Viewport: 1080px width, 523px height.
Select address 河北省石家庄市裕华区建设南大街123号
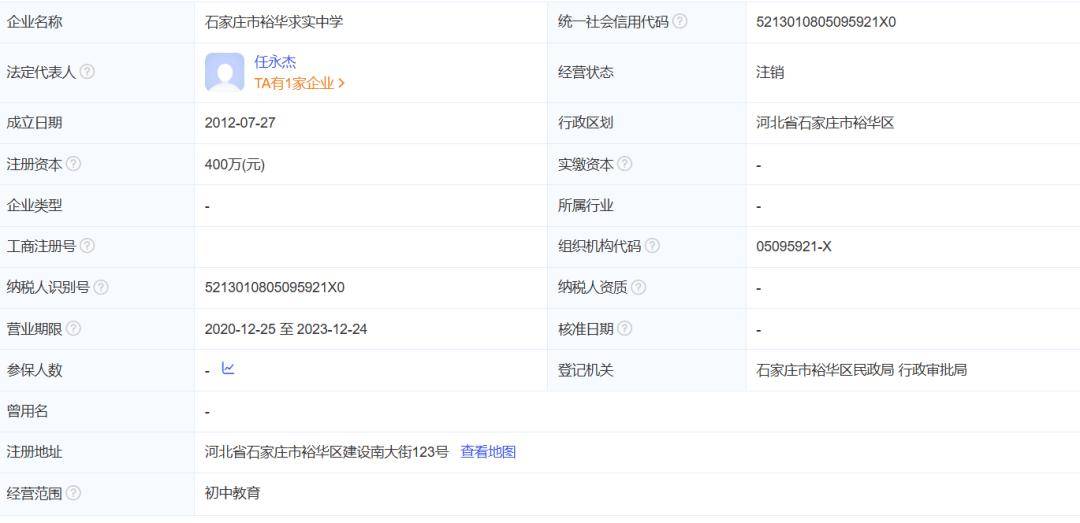(x=326, y=452)
